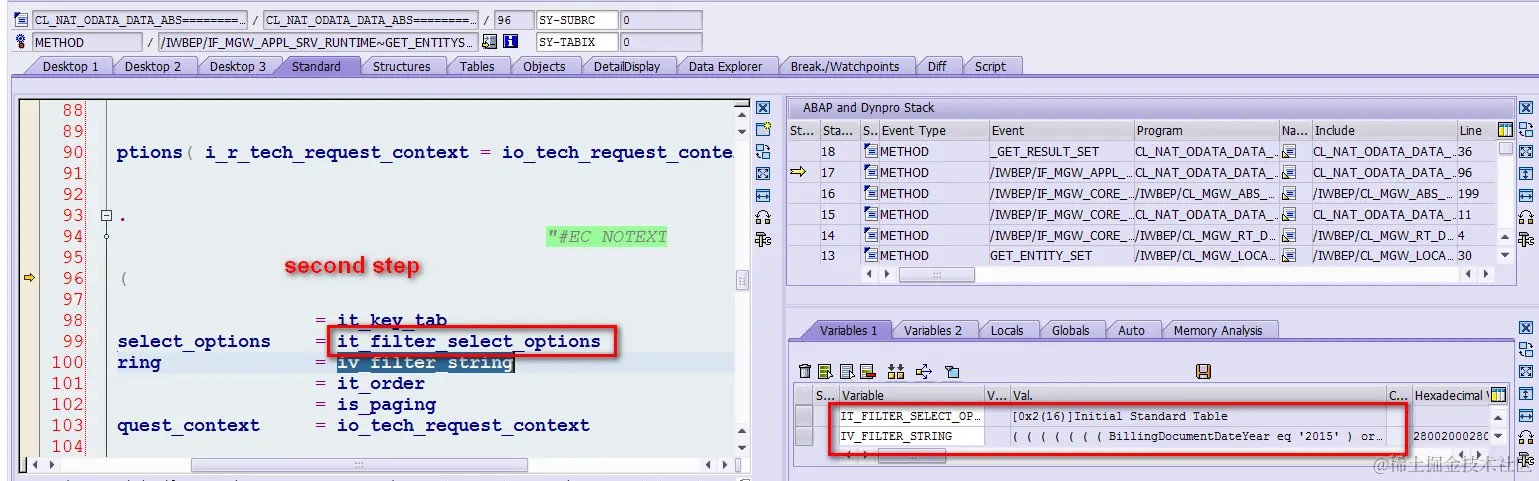Screen dimensions: 1539x481
Task: Open the Diff tab
Action: point(937,66)
